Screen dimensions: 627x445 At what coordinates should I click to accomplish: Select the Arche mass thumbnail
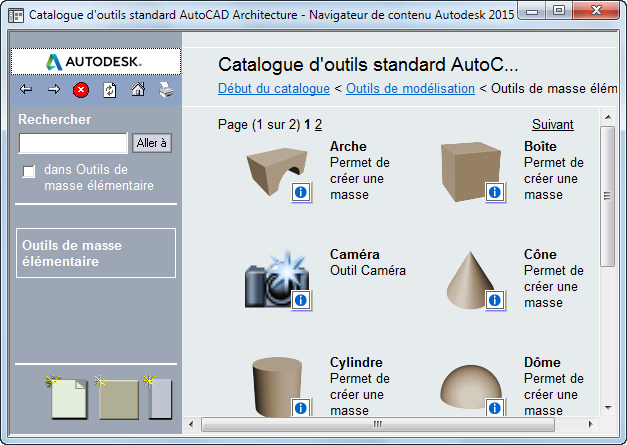[276, 171]
